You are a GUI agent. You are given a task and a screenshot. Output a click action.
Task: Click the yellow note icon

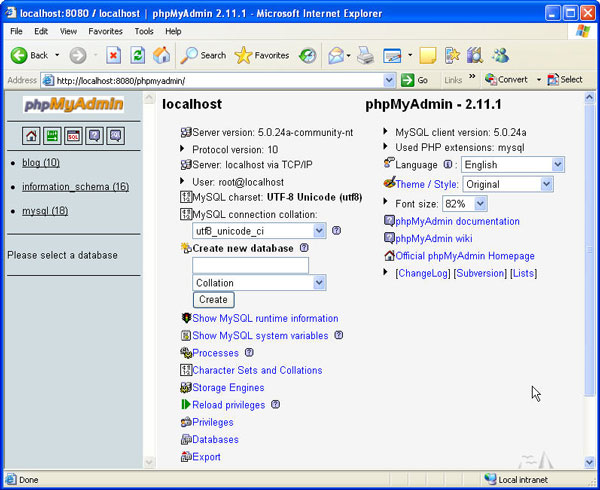click(428, 55)
